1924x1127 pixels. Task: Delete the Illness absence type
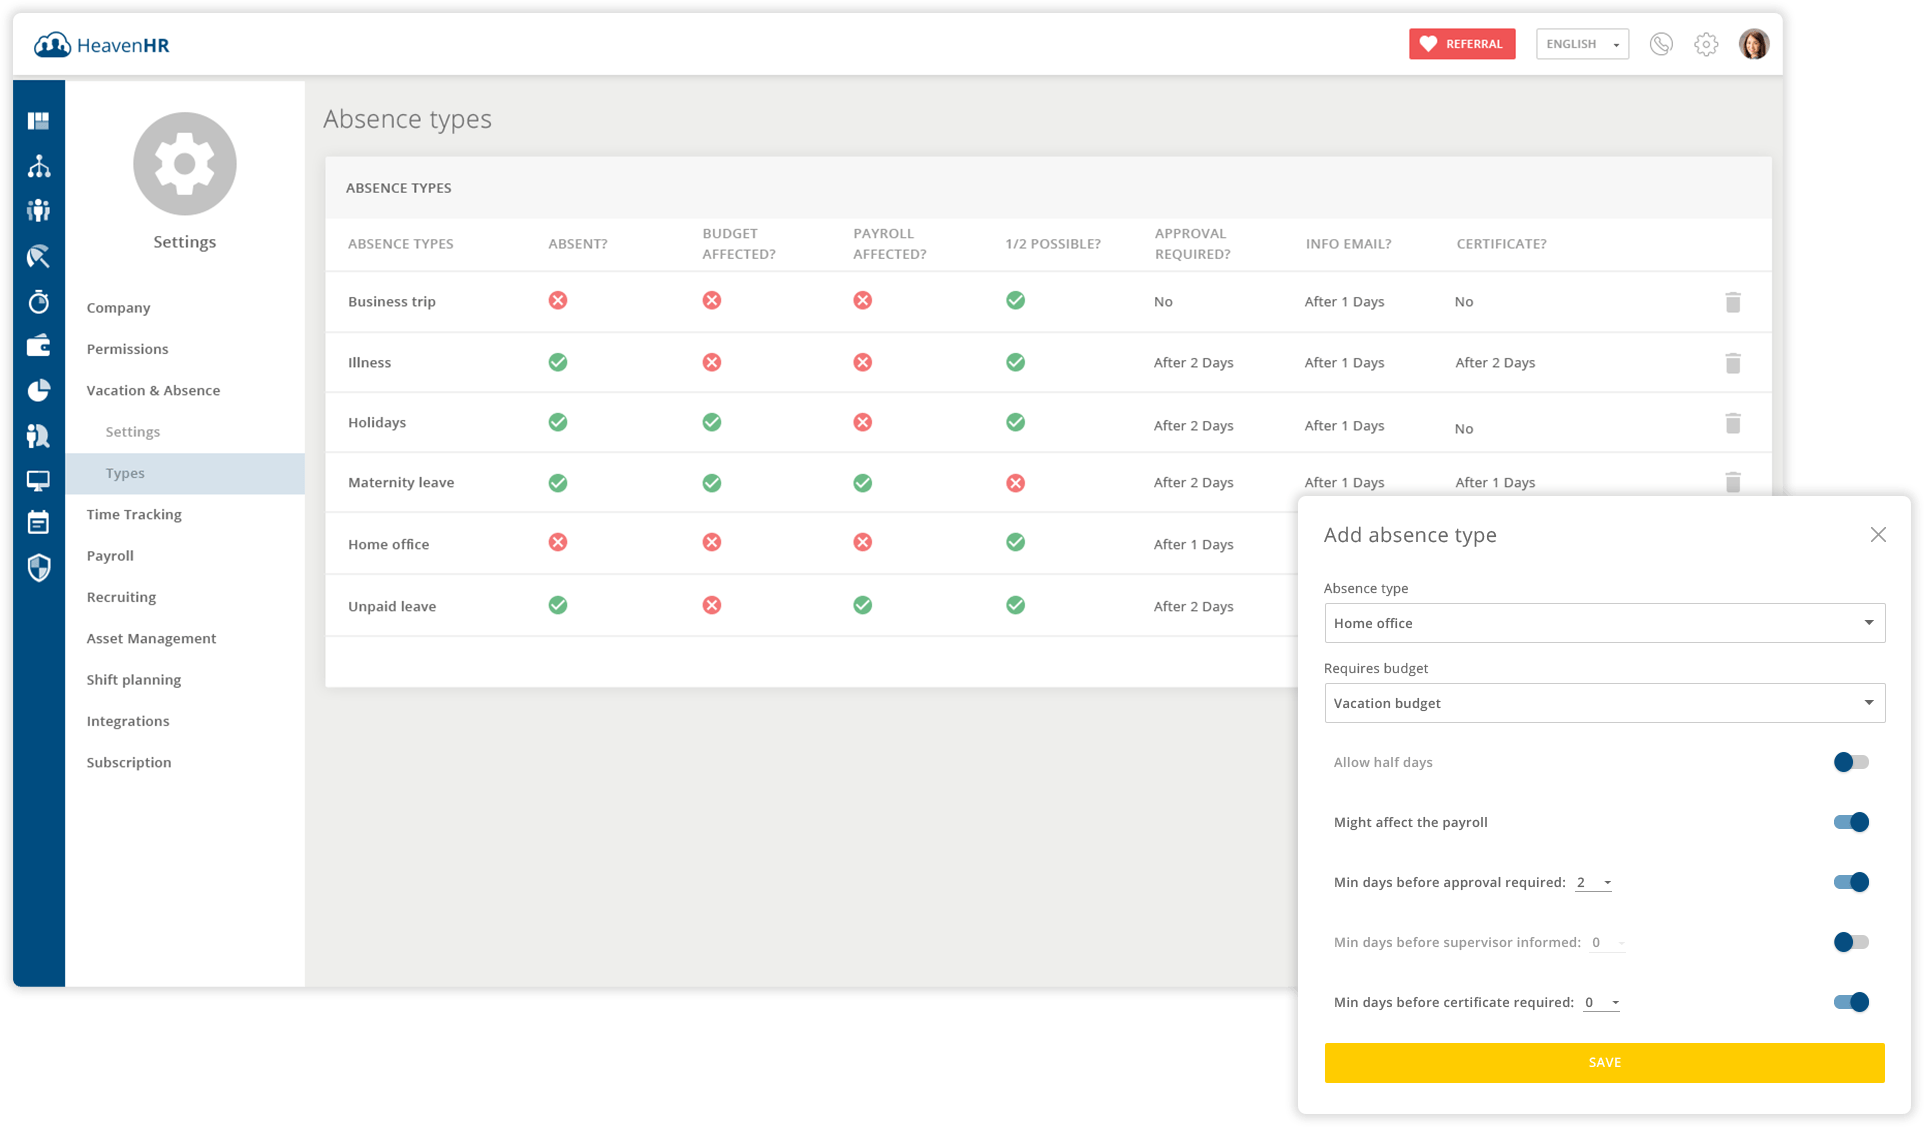tap(1733, 363)
